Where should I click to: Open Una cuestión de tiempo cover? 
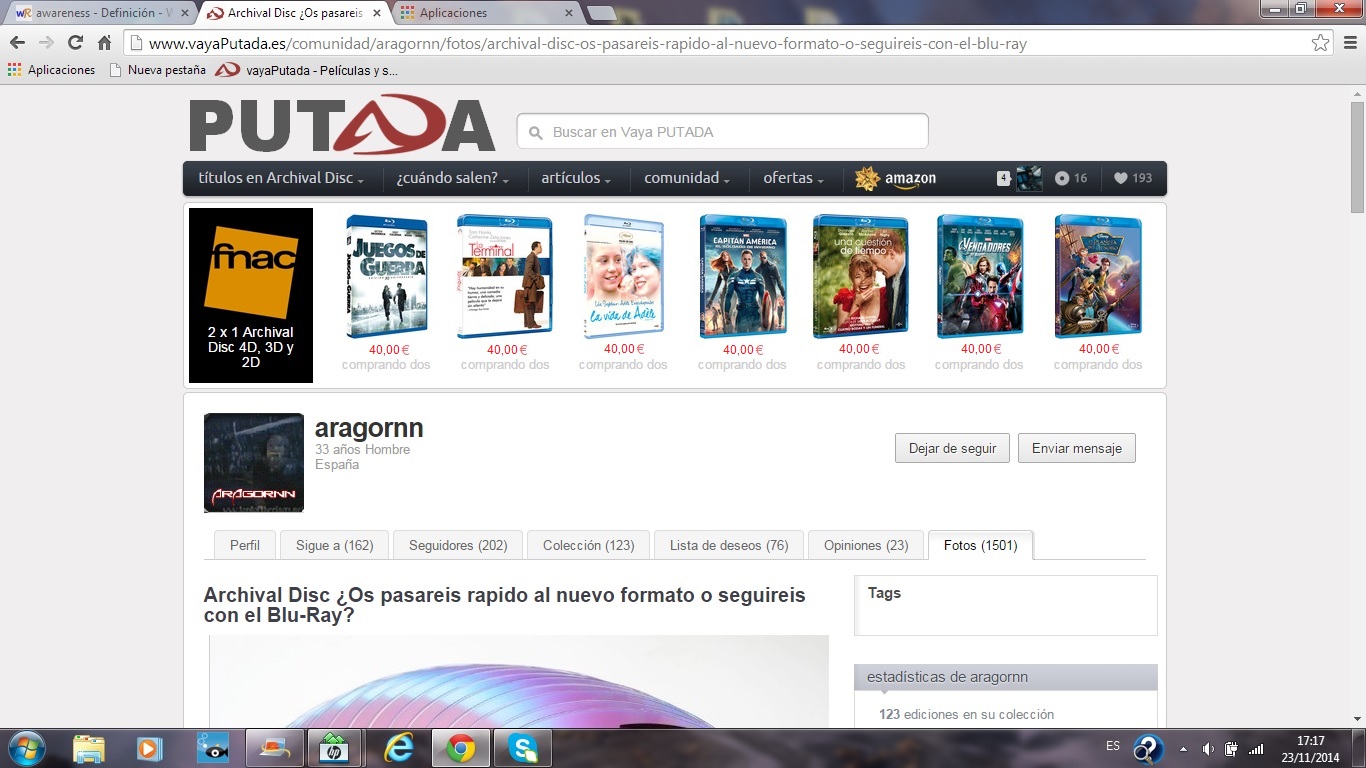[x=861, y=277]
